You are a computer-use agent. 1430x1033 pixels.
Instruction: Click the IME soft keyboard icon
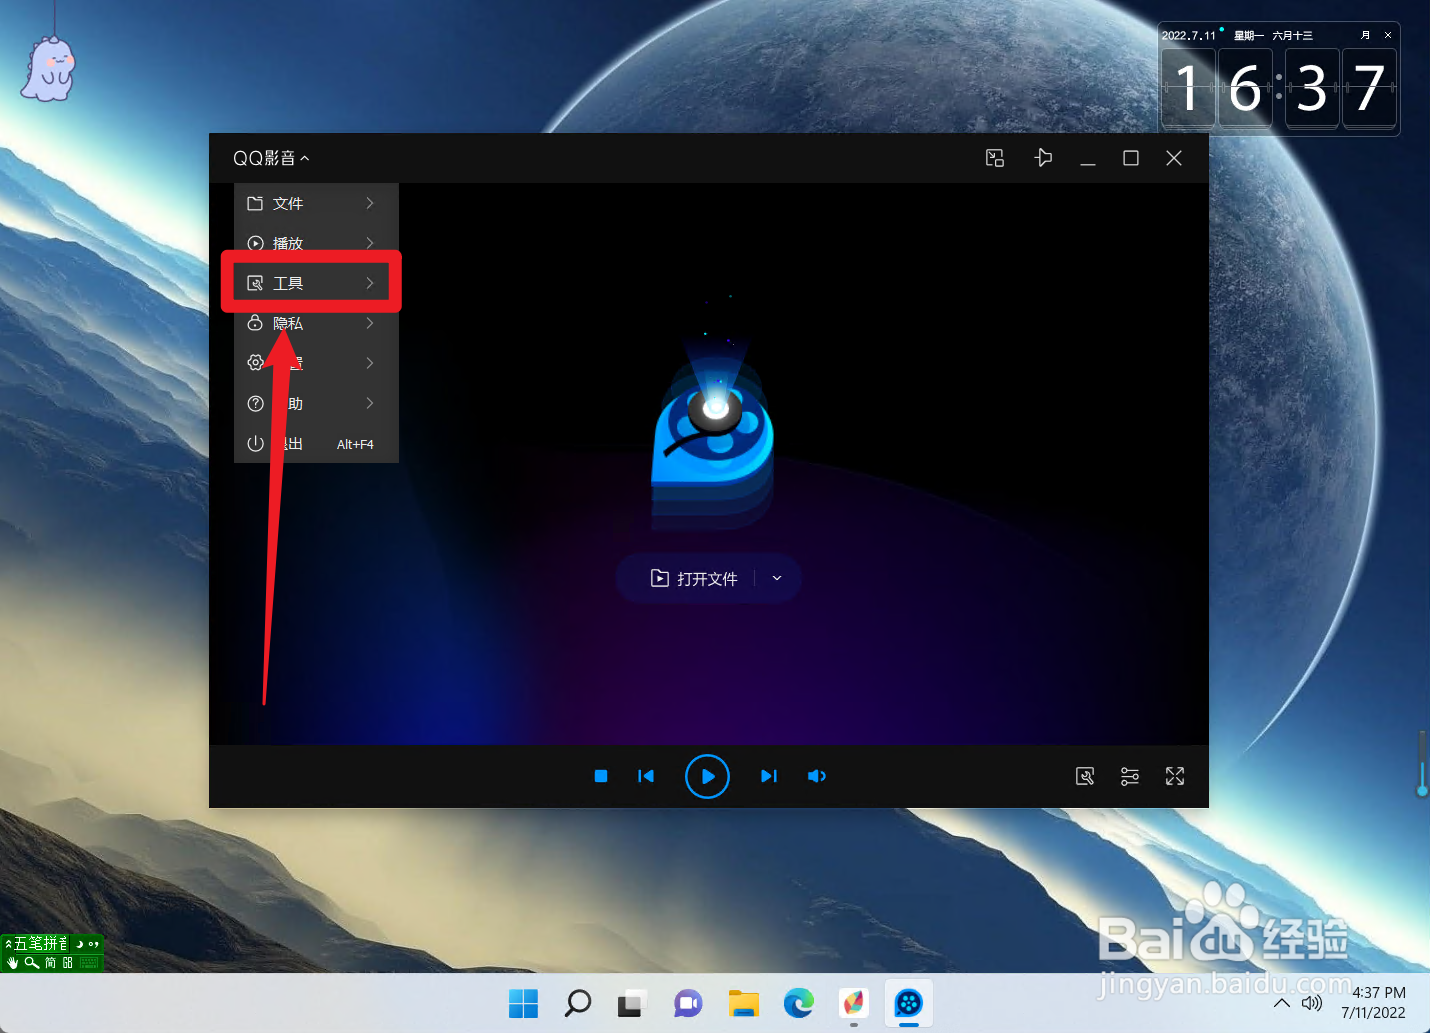[89, 963]
